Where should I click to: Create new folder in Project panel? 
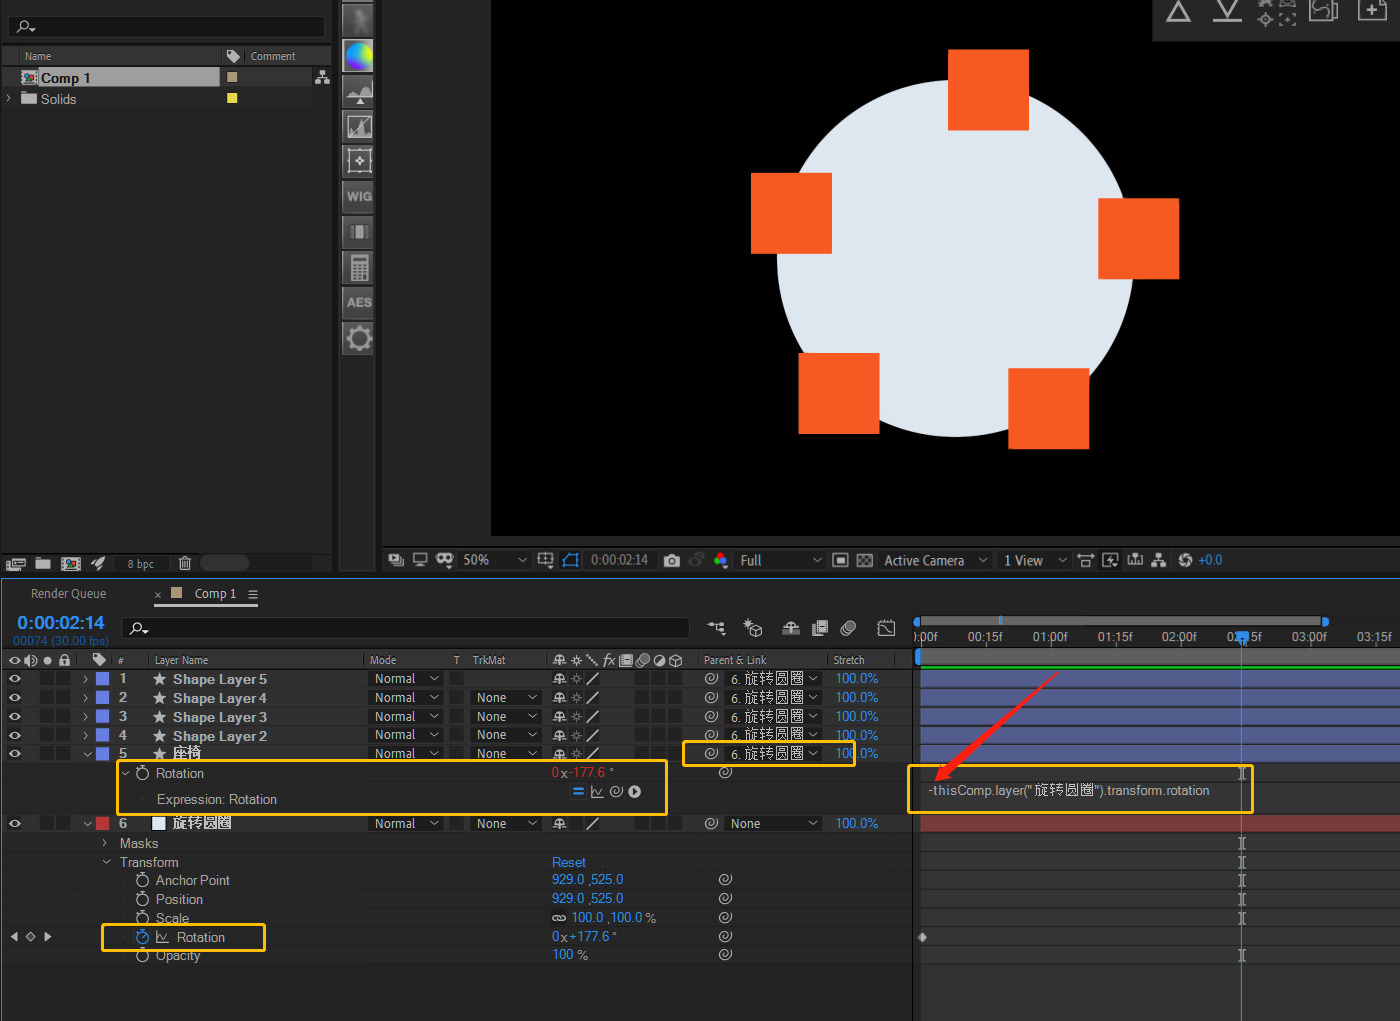43,563
